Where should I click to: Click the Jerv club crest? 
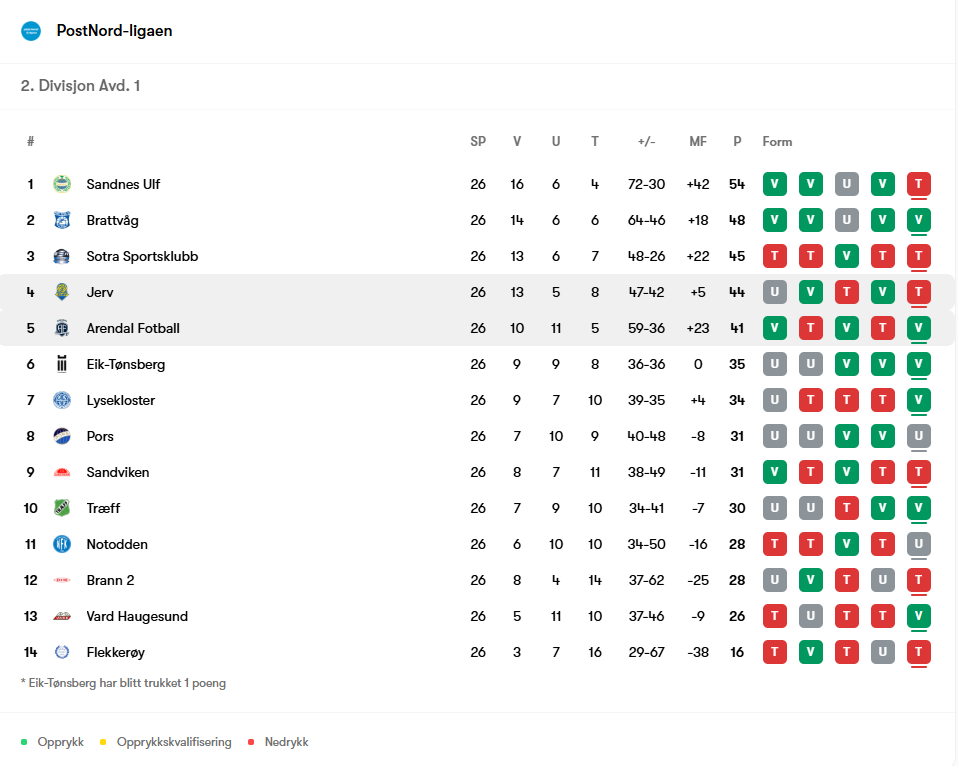62,292
